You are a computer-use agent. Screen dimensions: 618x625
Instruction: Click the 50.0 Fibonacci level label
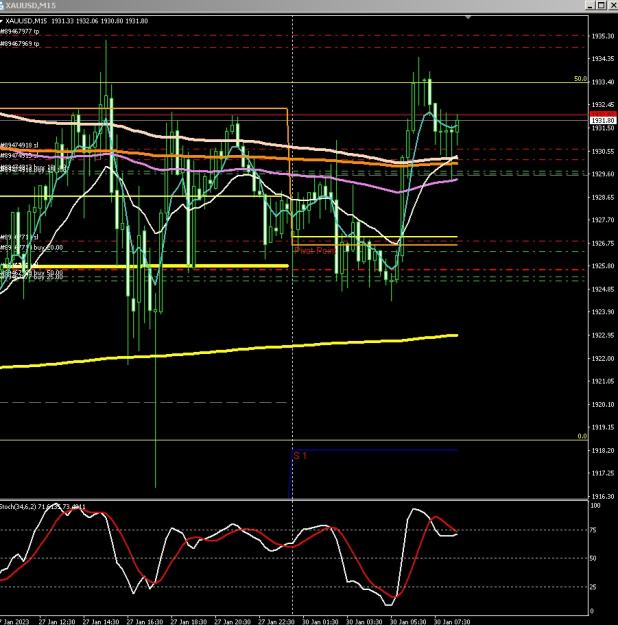(x=580, y=79)
